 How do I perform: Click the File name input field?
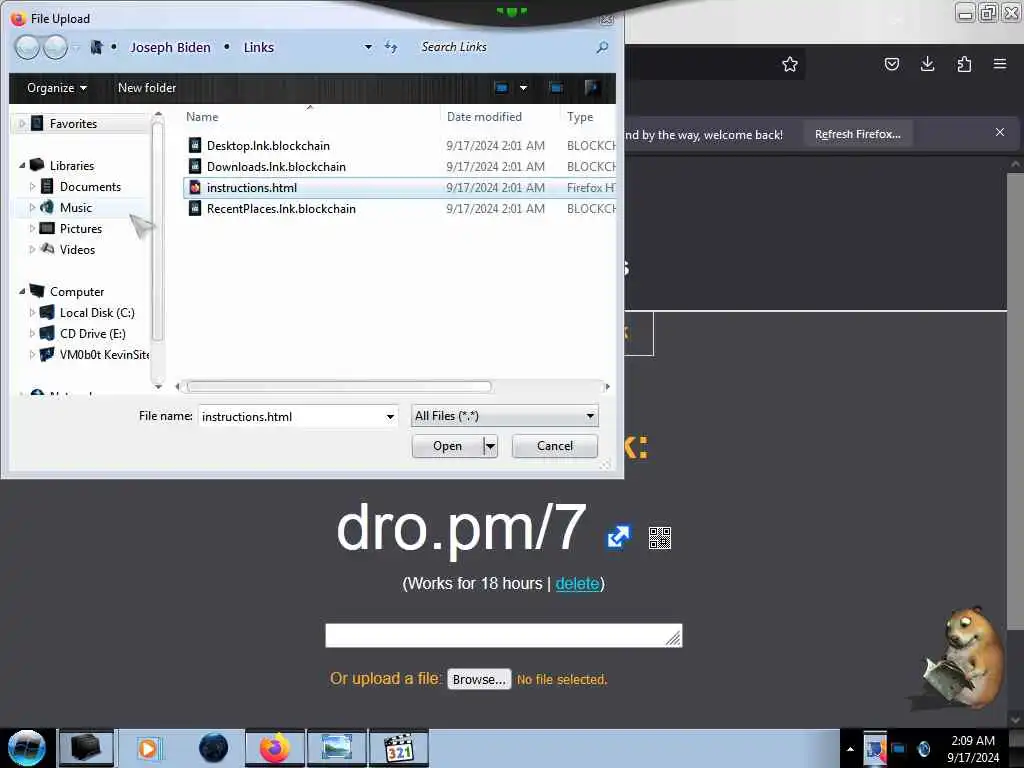291,417
